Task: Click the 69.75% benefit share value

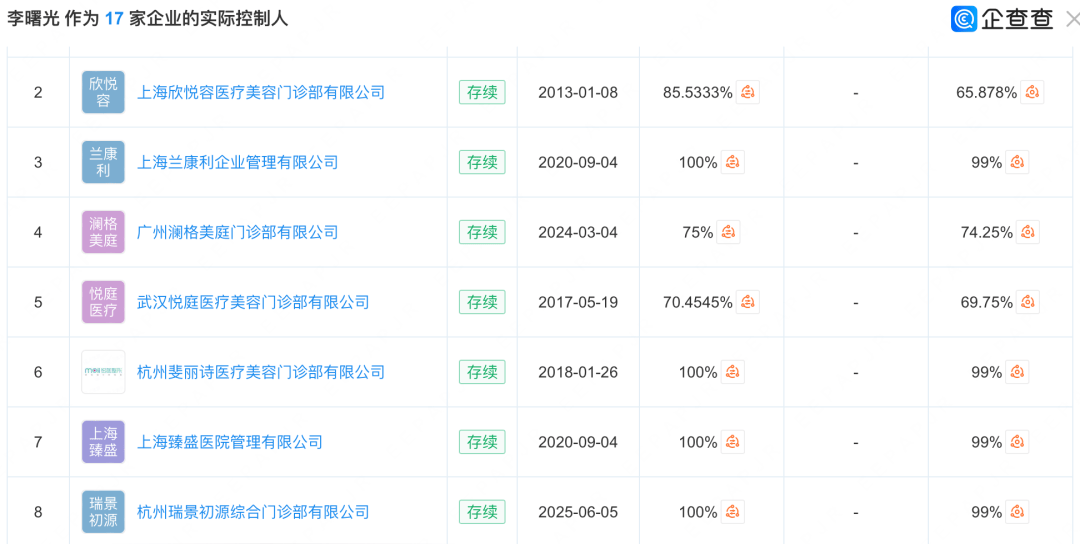Action: [x=986, y=302]
